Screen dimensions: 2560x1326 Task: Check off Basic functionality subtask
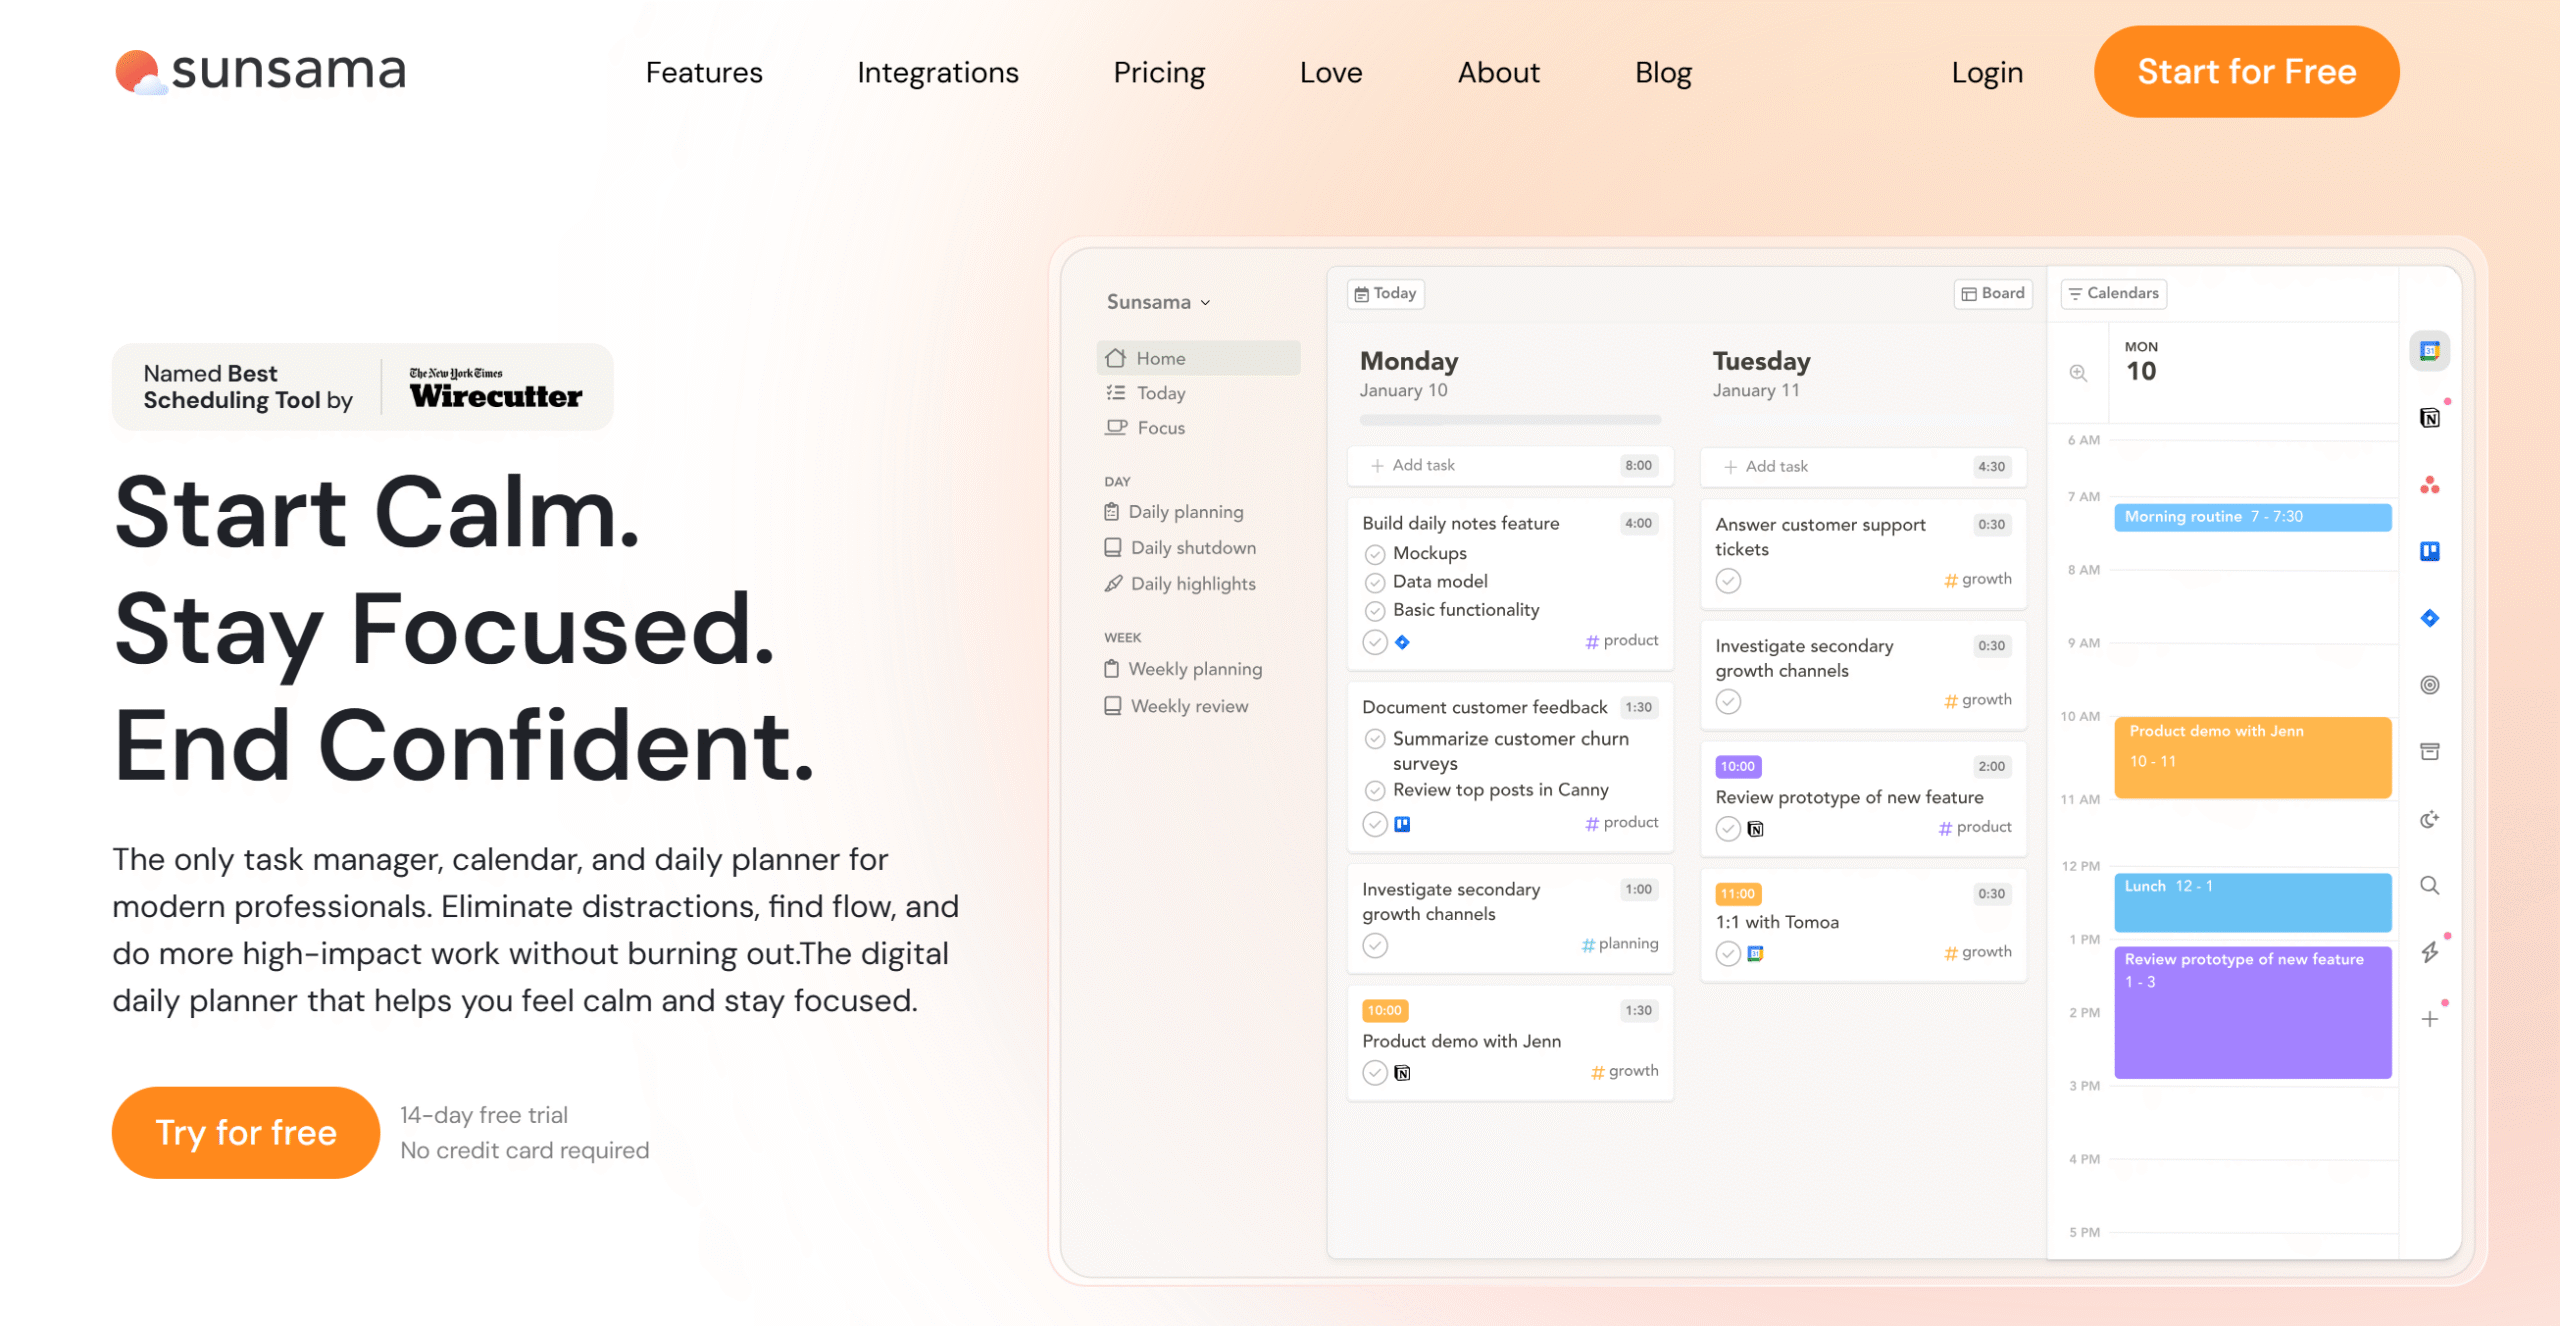[x=1375, y=610]
